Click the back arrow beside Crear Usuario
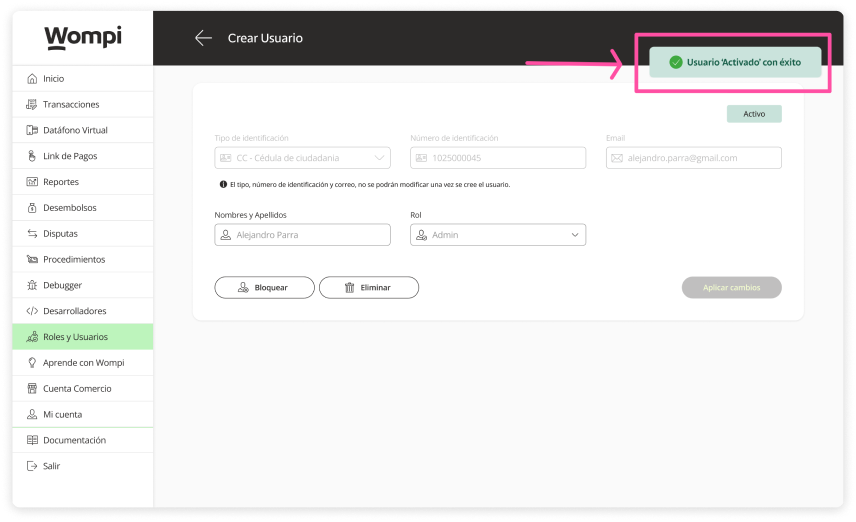This screenshot has height=522, width=856. click(x=203, y=38)
